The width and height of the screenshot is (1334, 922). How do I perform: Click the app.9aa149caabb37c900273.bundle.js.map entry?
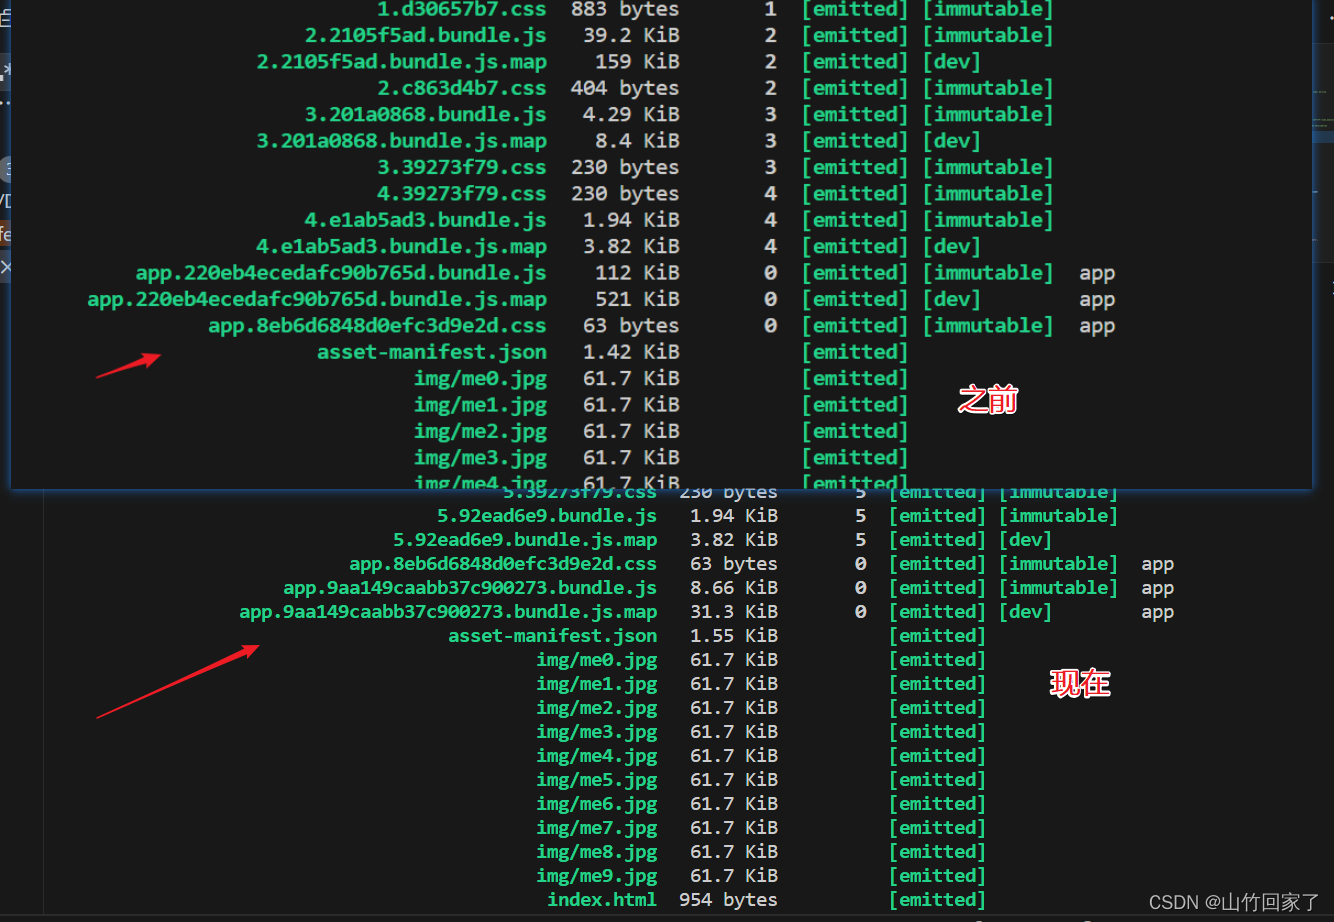pos(448,612)
